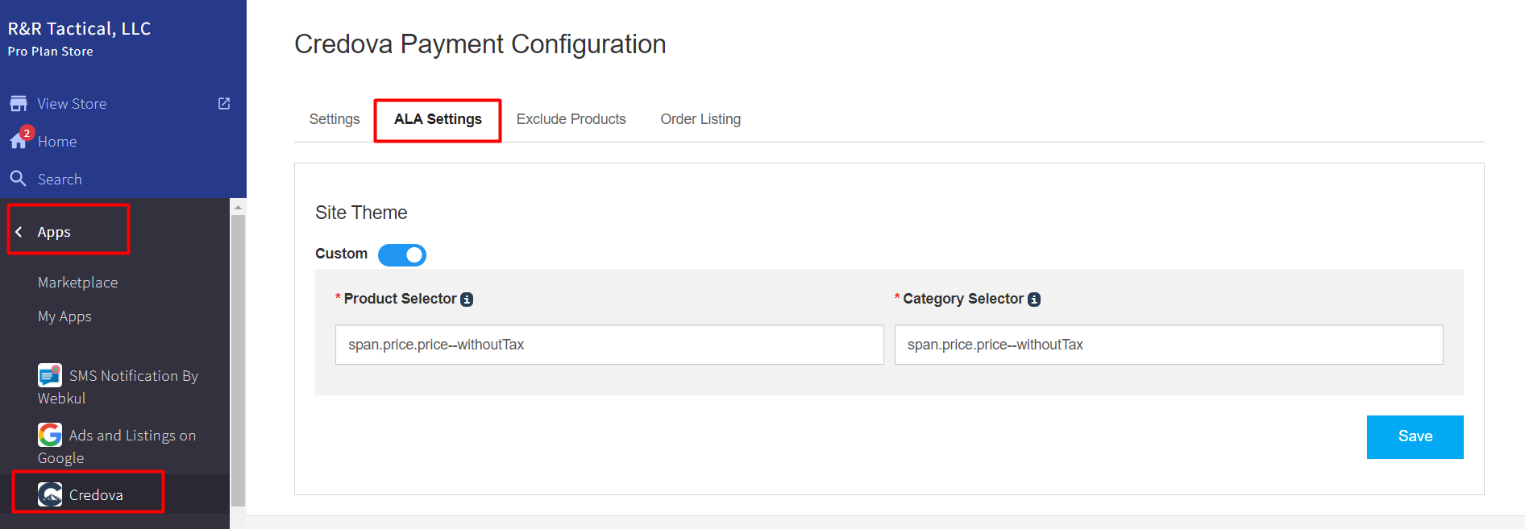Toggle the Custom site theme switch

pyautogui.click(x=402, y=255)
